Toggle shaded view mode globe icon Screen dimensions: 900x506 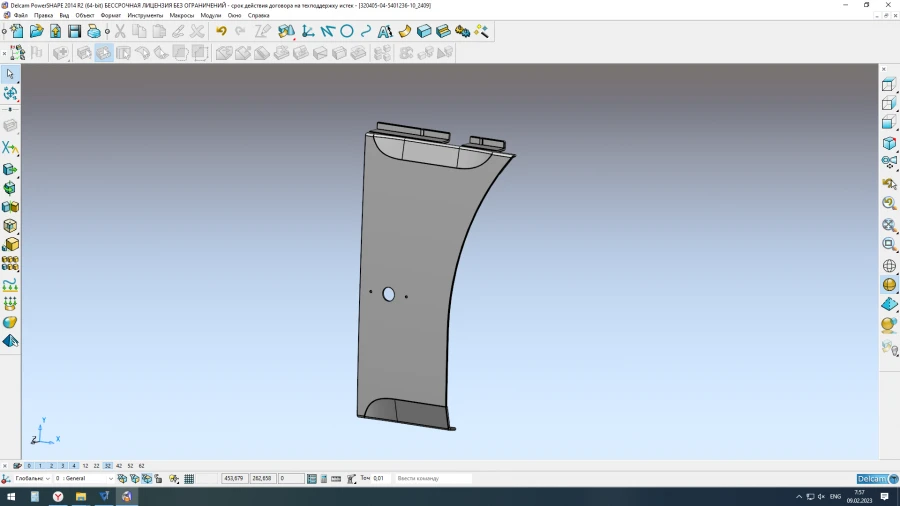pos(889,285)
